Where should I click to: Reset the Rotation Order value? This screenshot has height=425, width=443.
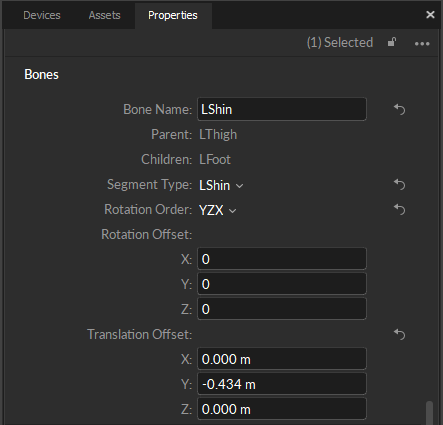tap(399, 209)
